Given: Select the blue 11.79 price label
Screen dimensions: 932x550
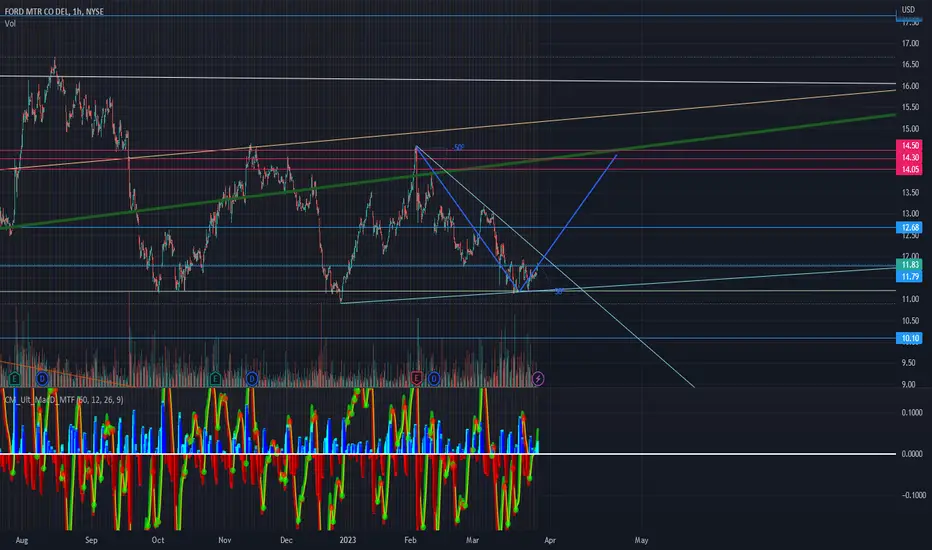Looking at the screenshot, I should [x=909, y=276].
